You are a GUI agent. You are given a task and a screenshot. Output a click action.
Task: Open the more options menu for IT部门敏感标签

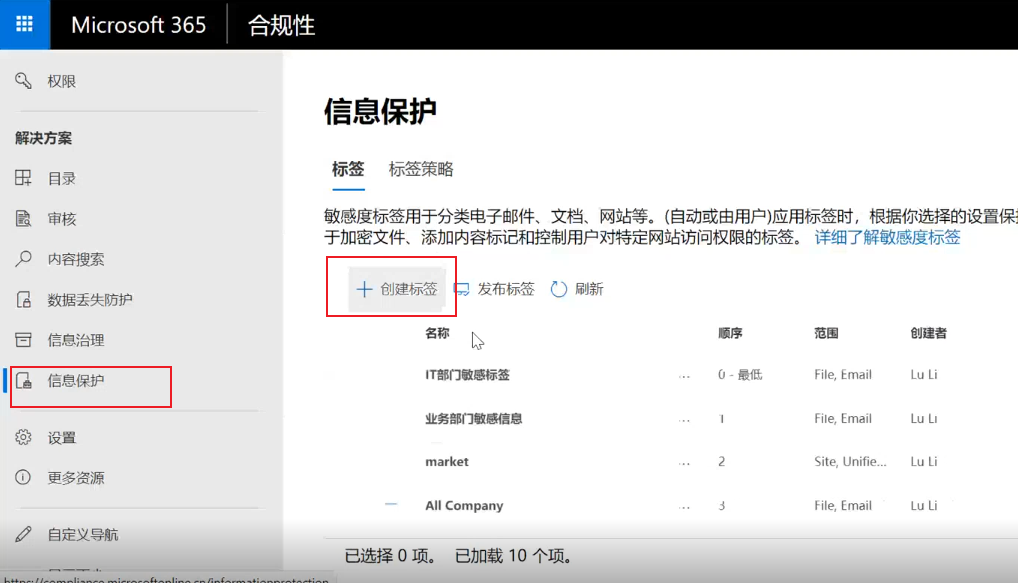(x=684, y=375)
